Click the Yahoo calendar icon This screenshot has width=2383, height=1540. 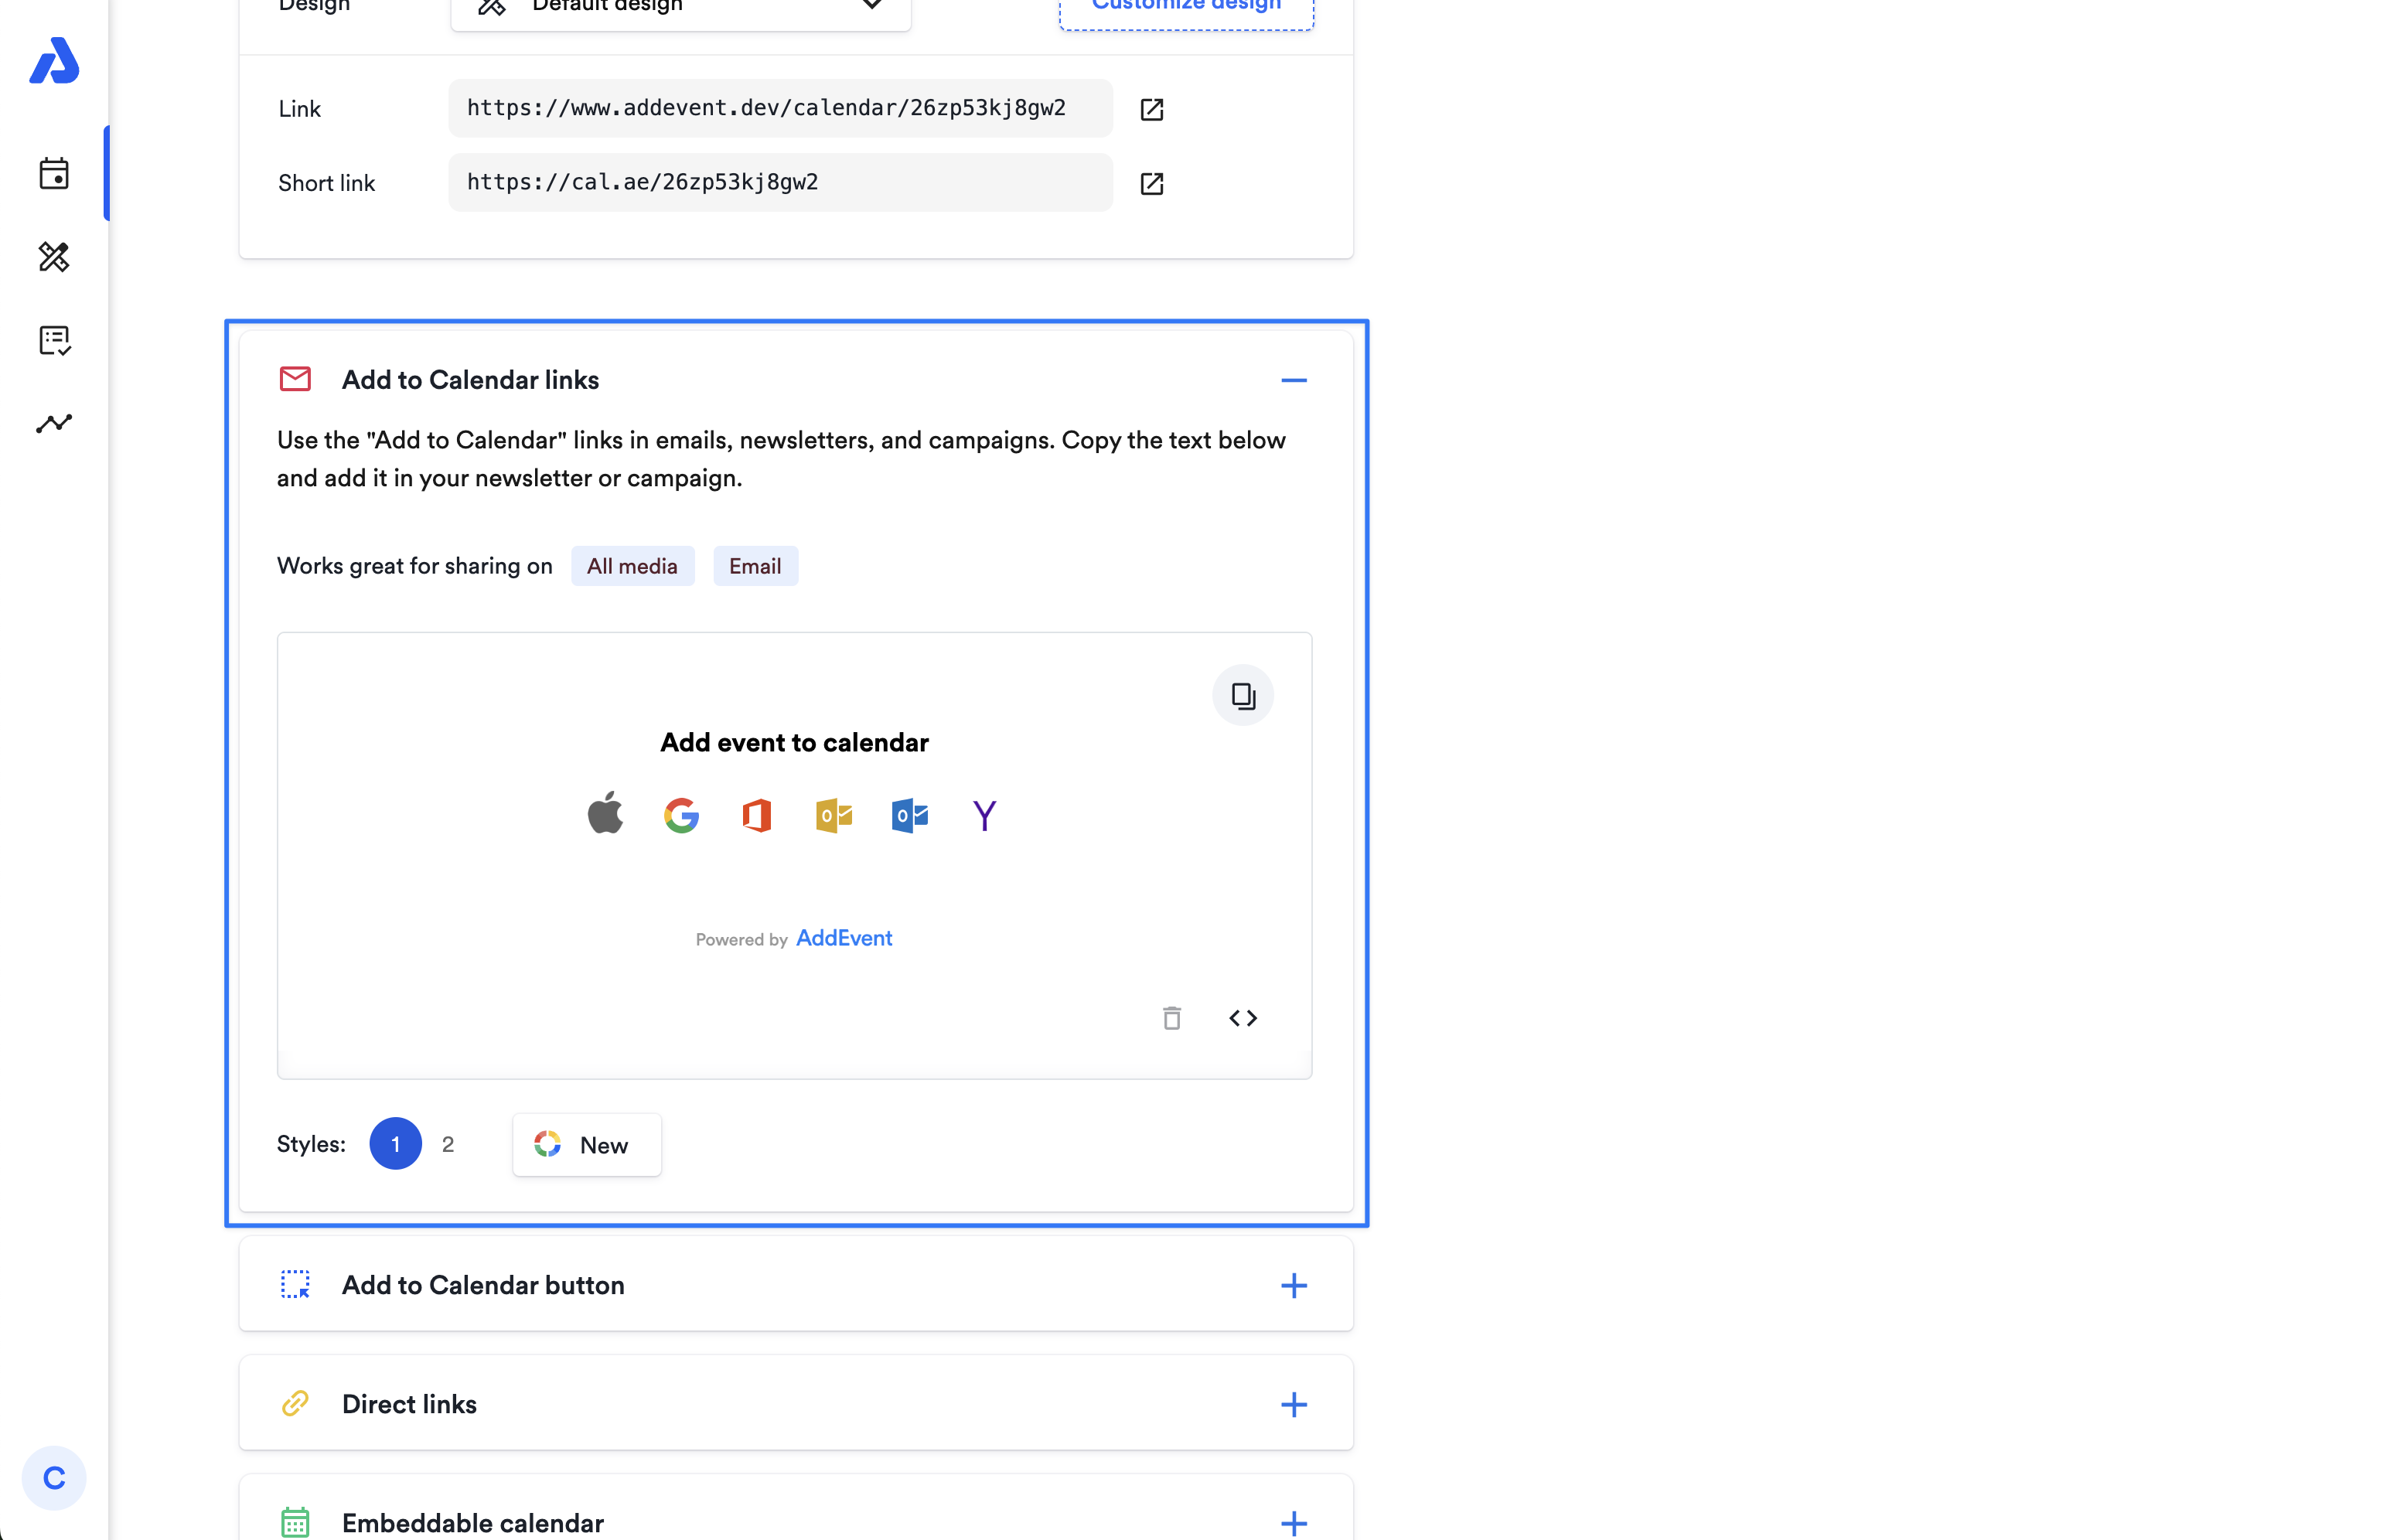click(984, 815)
